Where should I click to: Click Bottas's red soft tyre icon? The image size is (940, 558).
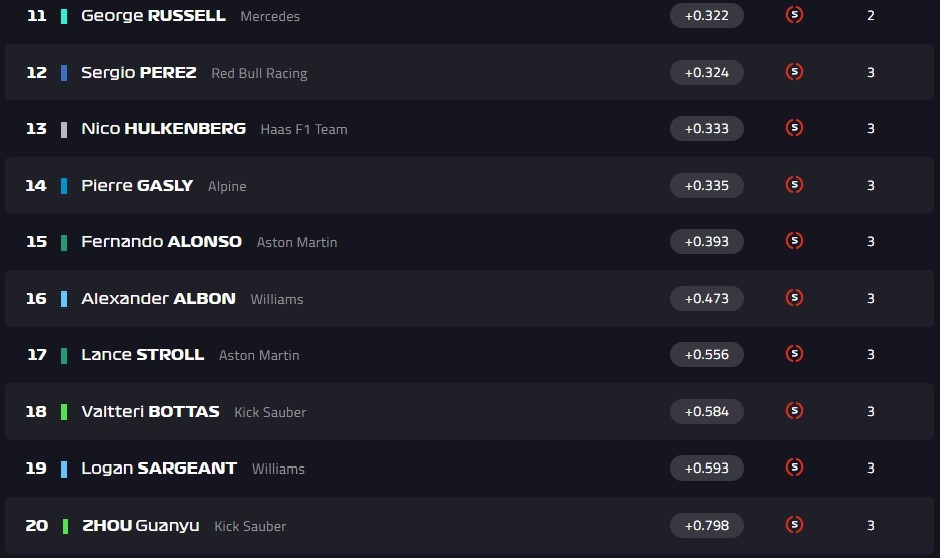795,411
